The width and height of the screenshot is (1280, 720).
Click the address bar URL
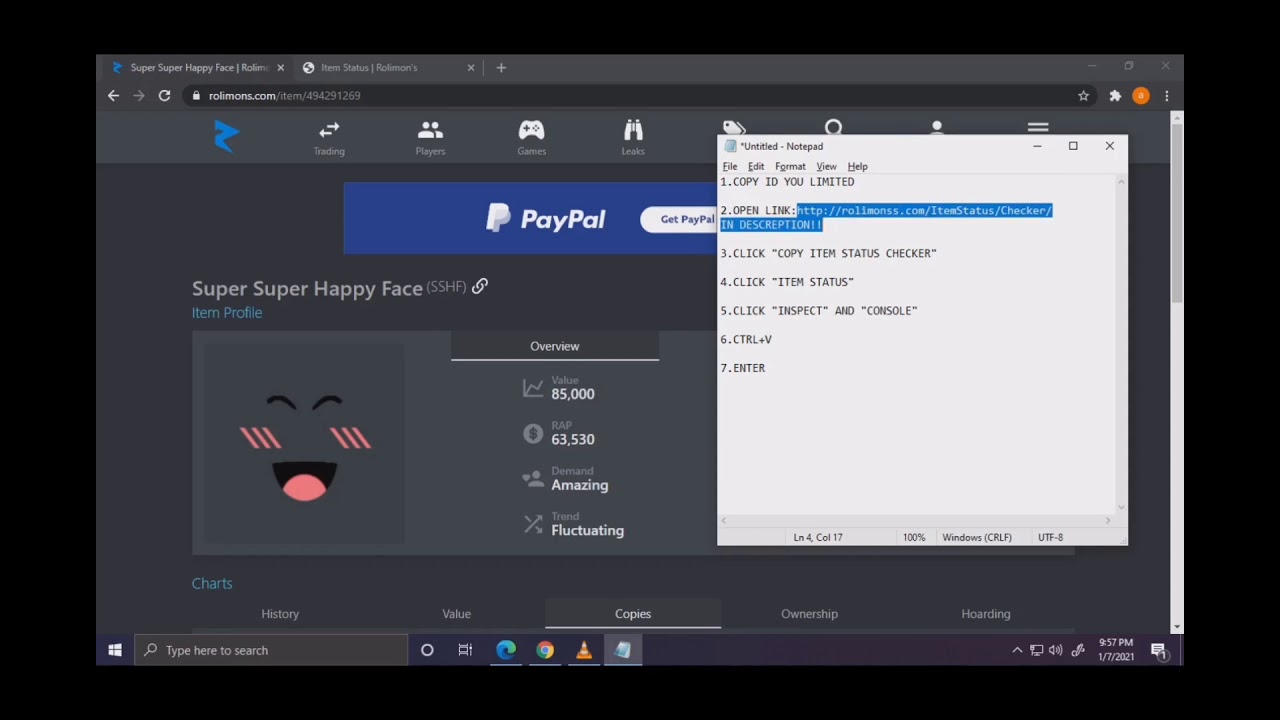(285, 96)
